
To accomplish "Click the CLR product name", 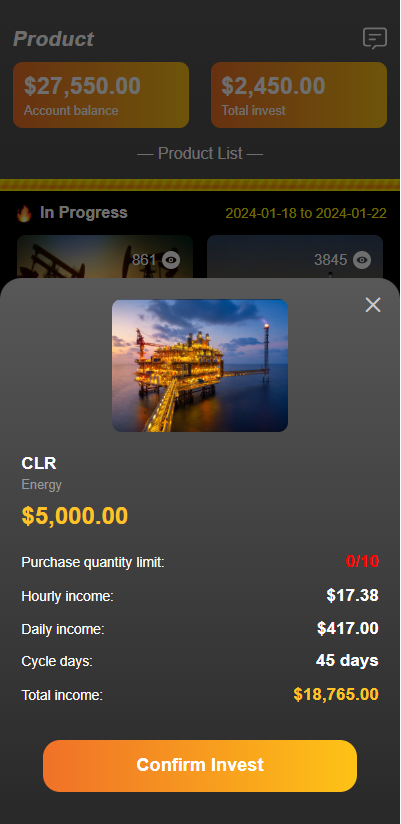I will (39, 464).
